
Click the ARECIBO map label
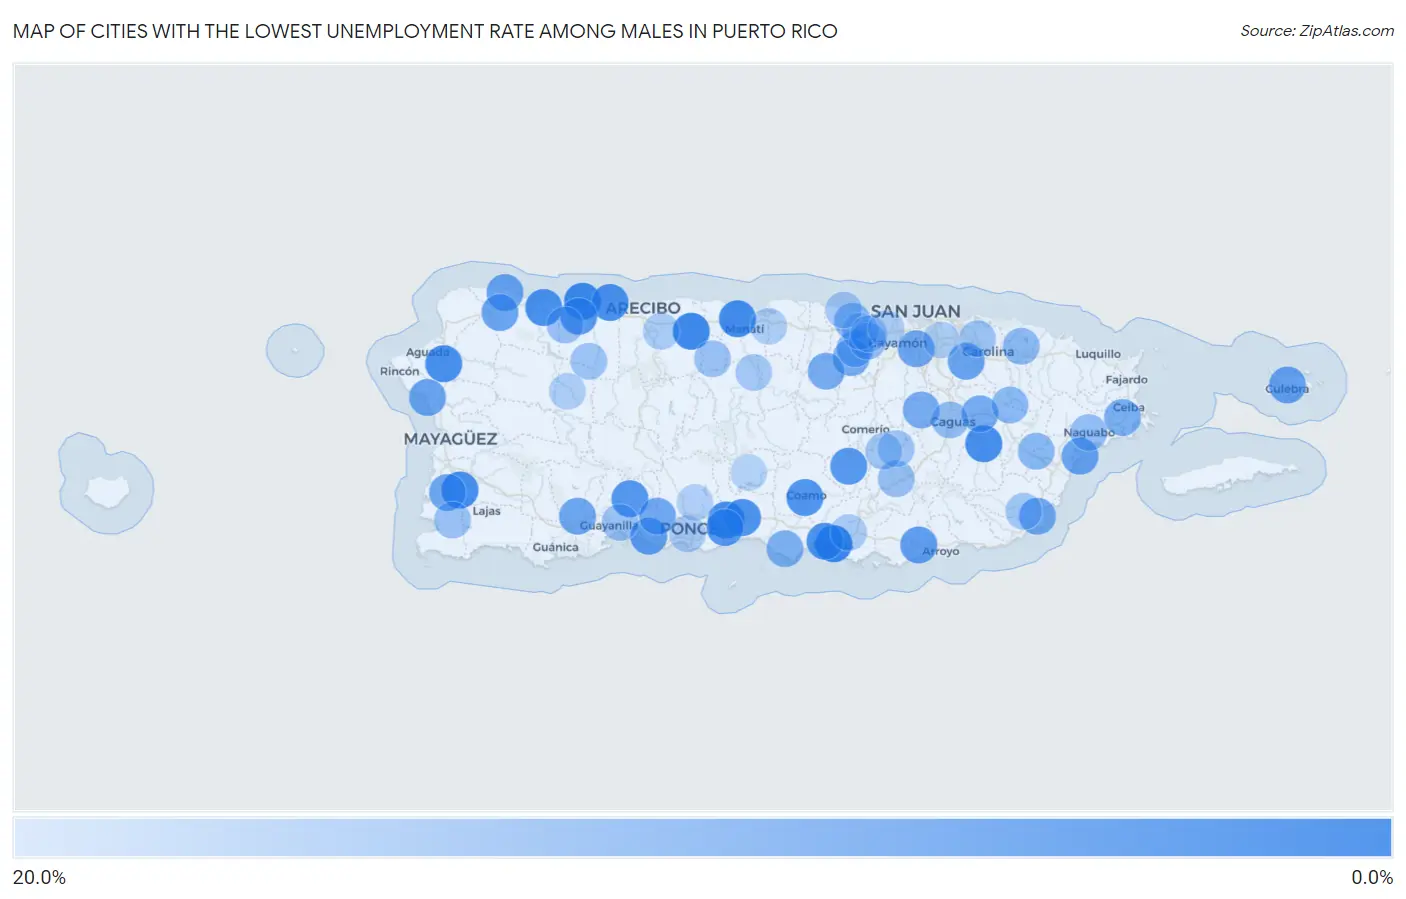click(643, 308)
